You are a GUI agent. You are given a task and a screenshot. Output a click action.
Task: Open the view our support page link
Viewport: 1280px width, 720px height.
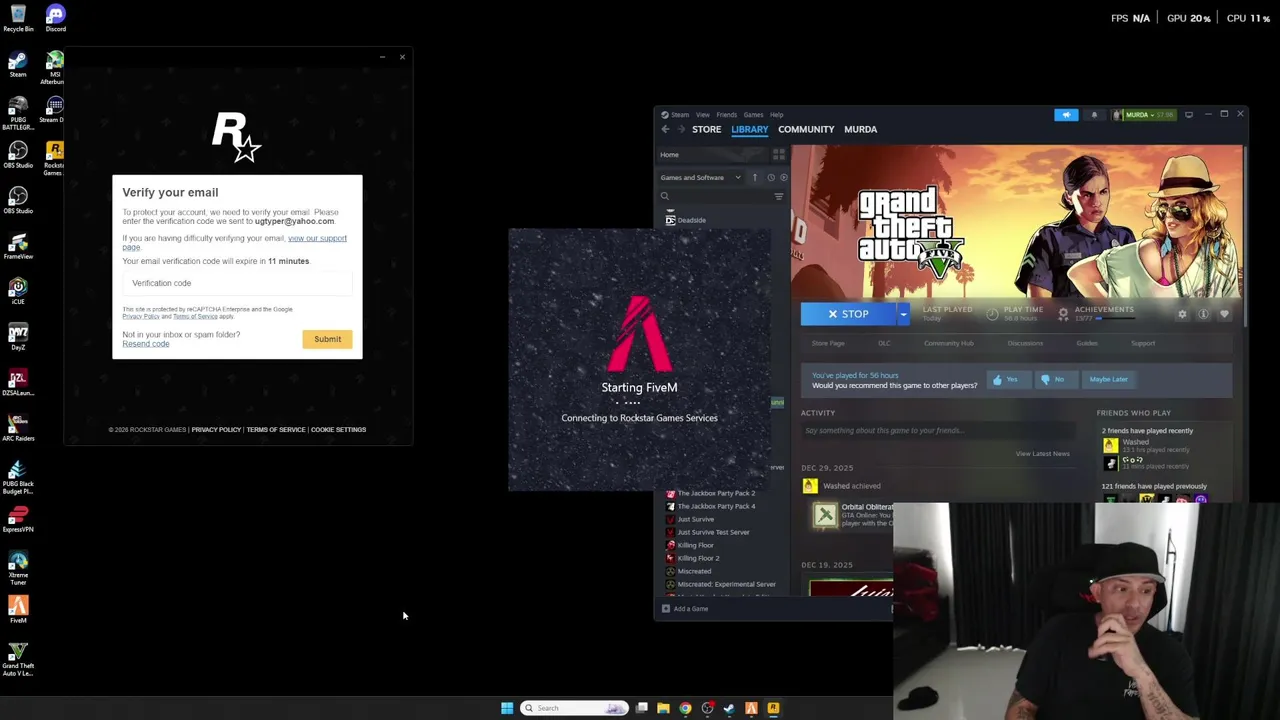click(x=317, y=238)
